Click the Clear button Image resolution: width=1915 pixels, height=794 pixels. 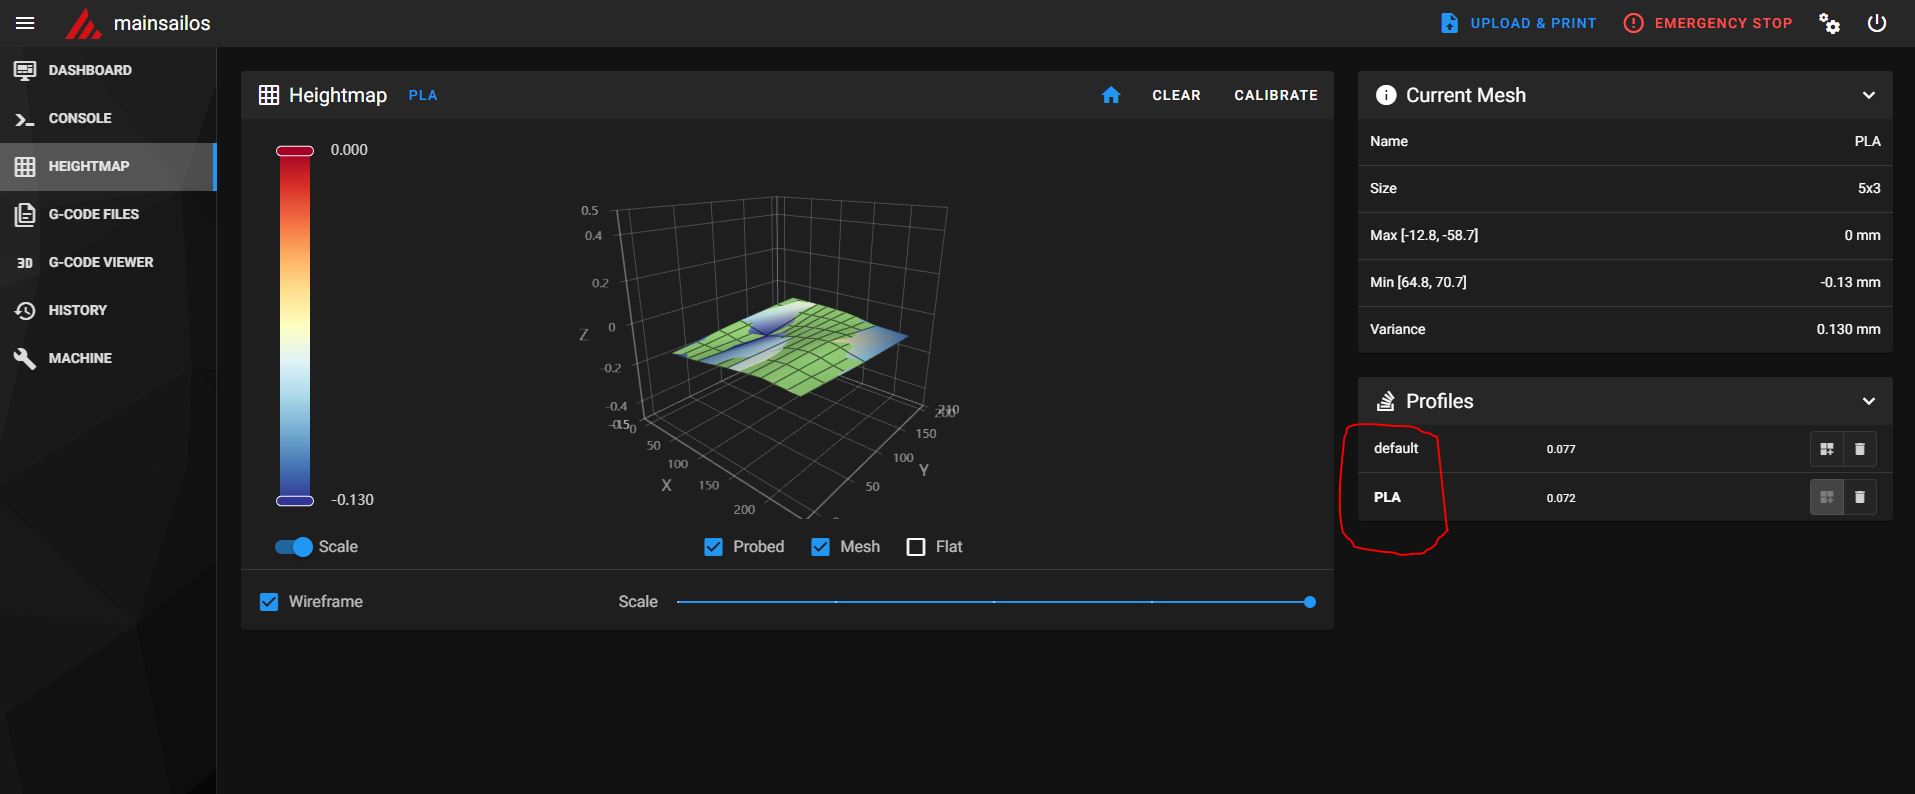1176,95
